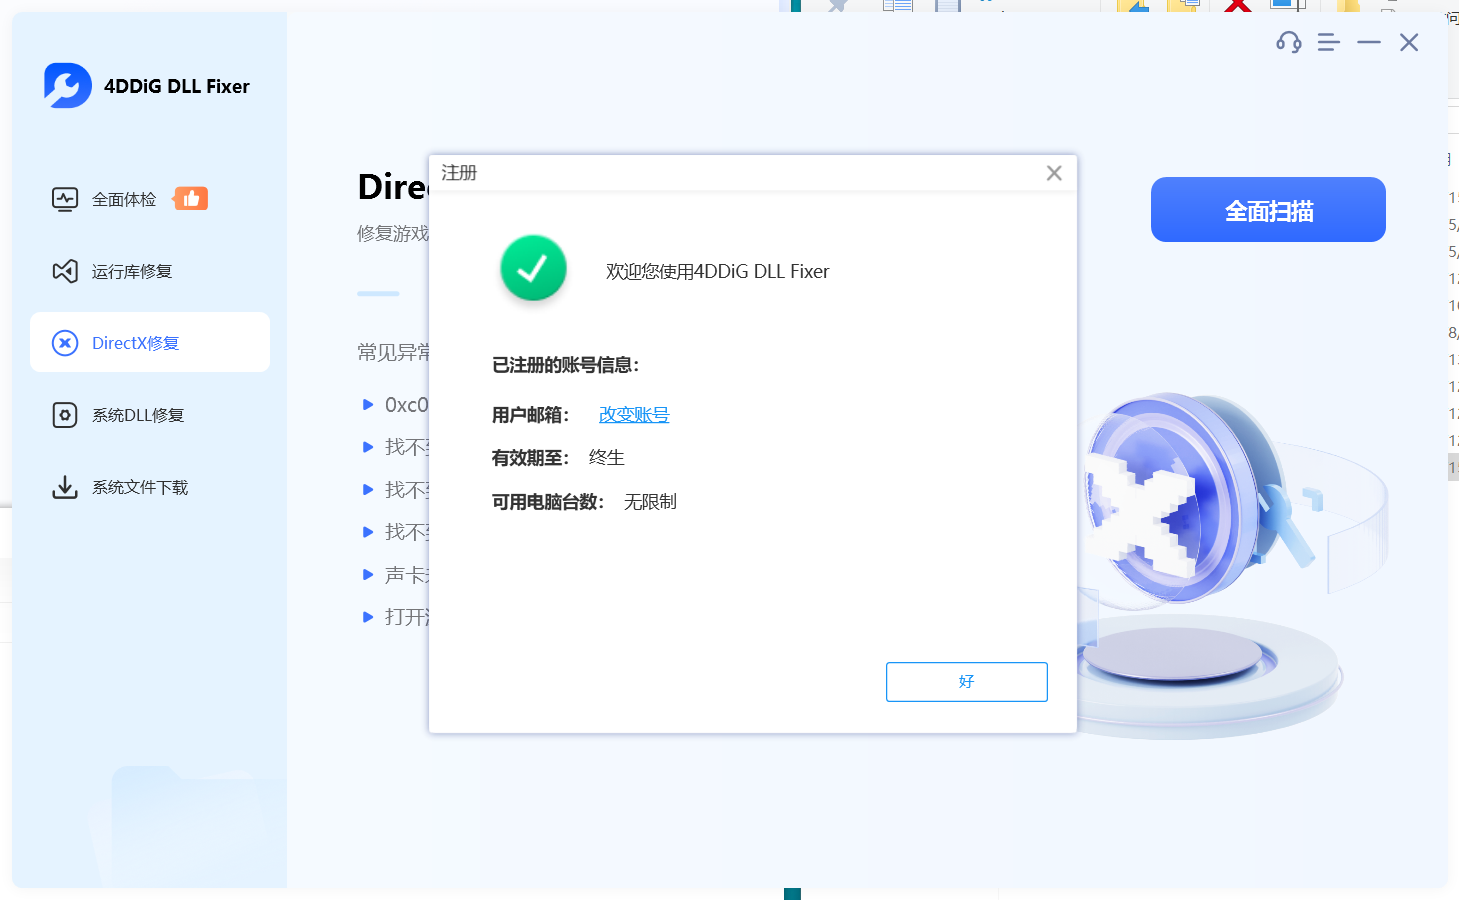This screenshot has height=900, width=1459.
Task: Minimize the 4DDiG DLL Fixer window
Action: [1369, 42]
